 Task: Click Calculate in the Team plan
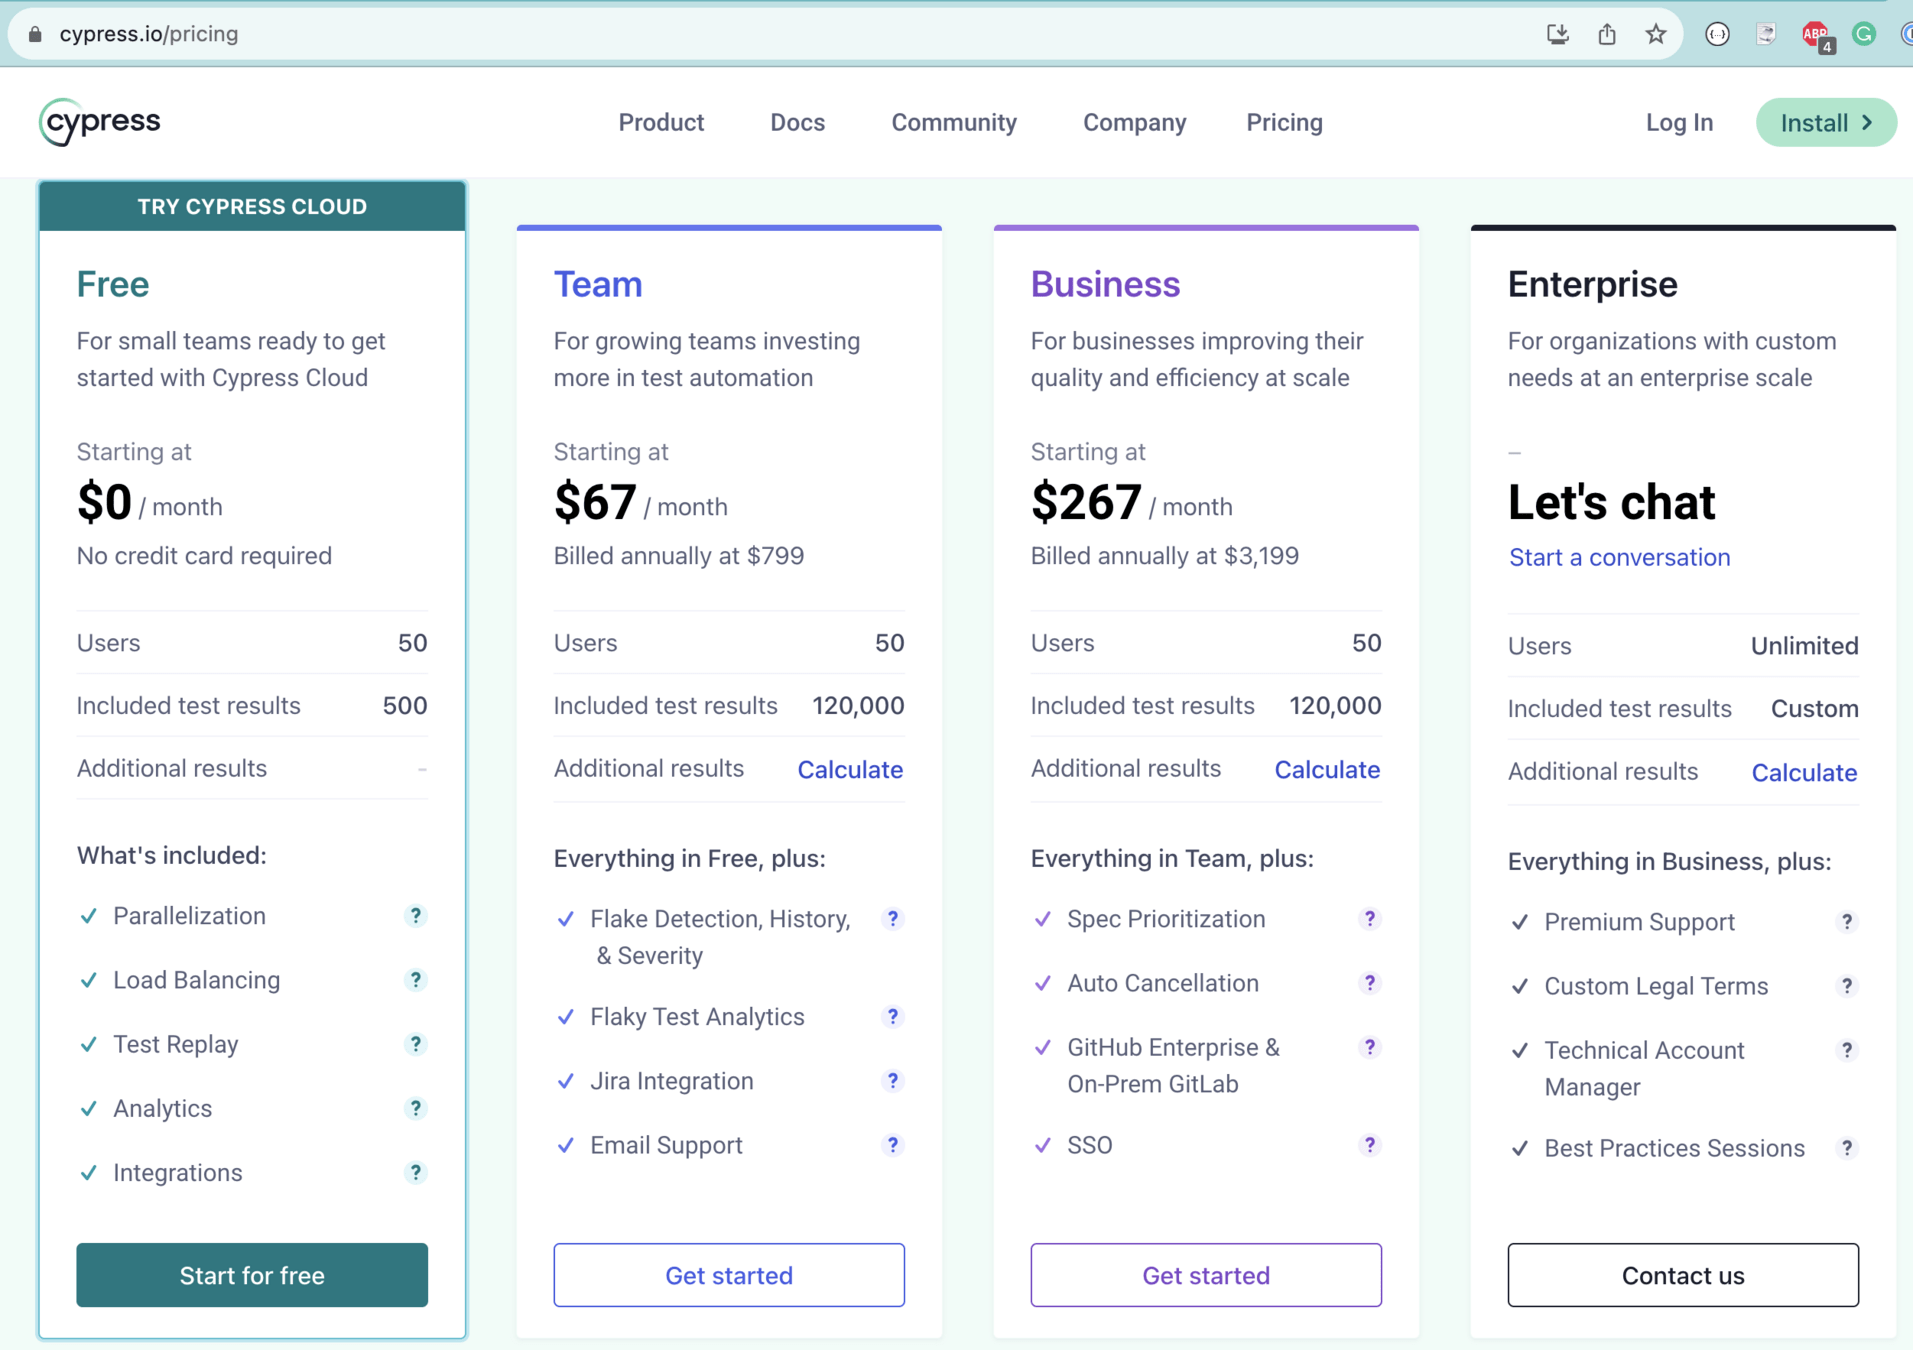click(x=850, y=769)
